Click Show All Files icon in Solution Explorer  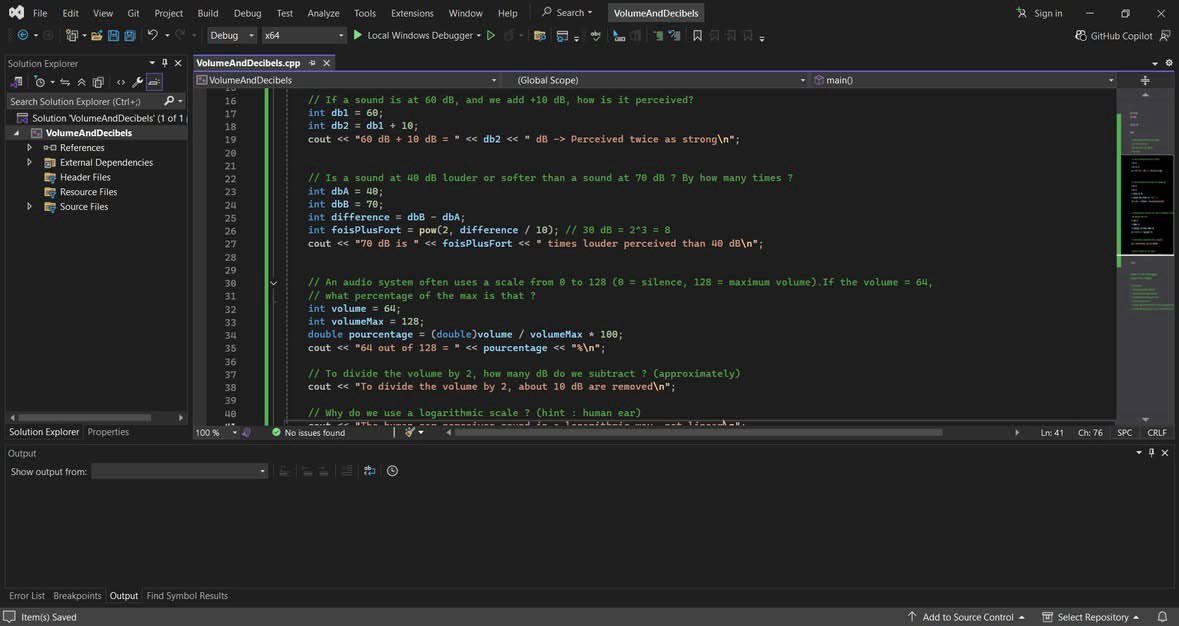98,82
